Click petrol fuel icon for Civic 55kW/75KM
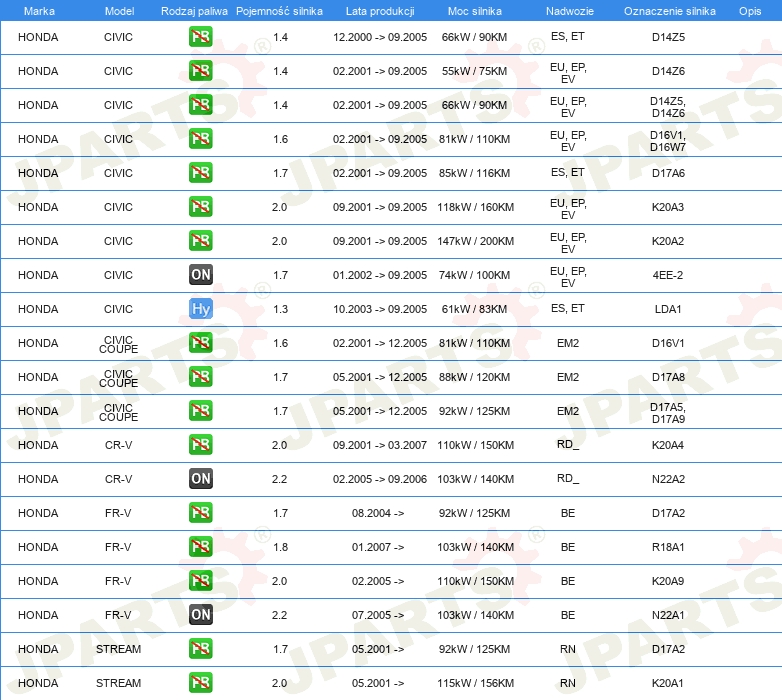The height and width of the screenshot is (700, 782). (x=200, y=71)
